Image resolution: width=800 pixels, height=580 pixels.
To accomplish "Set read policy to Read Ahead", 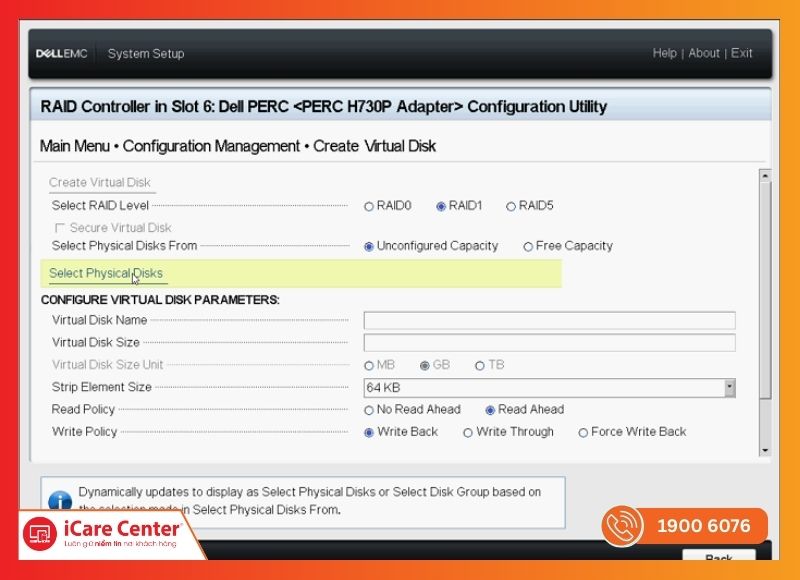I will tap(490, 410).
